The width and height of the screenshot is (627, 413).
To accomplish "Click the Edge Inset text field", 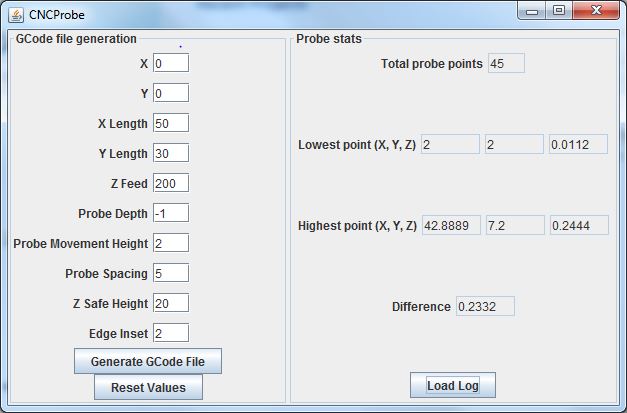I will [171, 333].
